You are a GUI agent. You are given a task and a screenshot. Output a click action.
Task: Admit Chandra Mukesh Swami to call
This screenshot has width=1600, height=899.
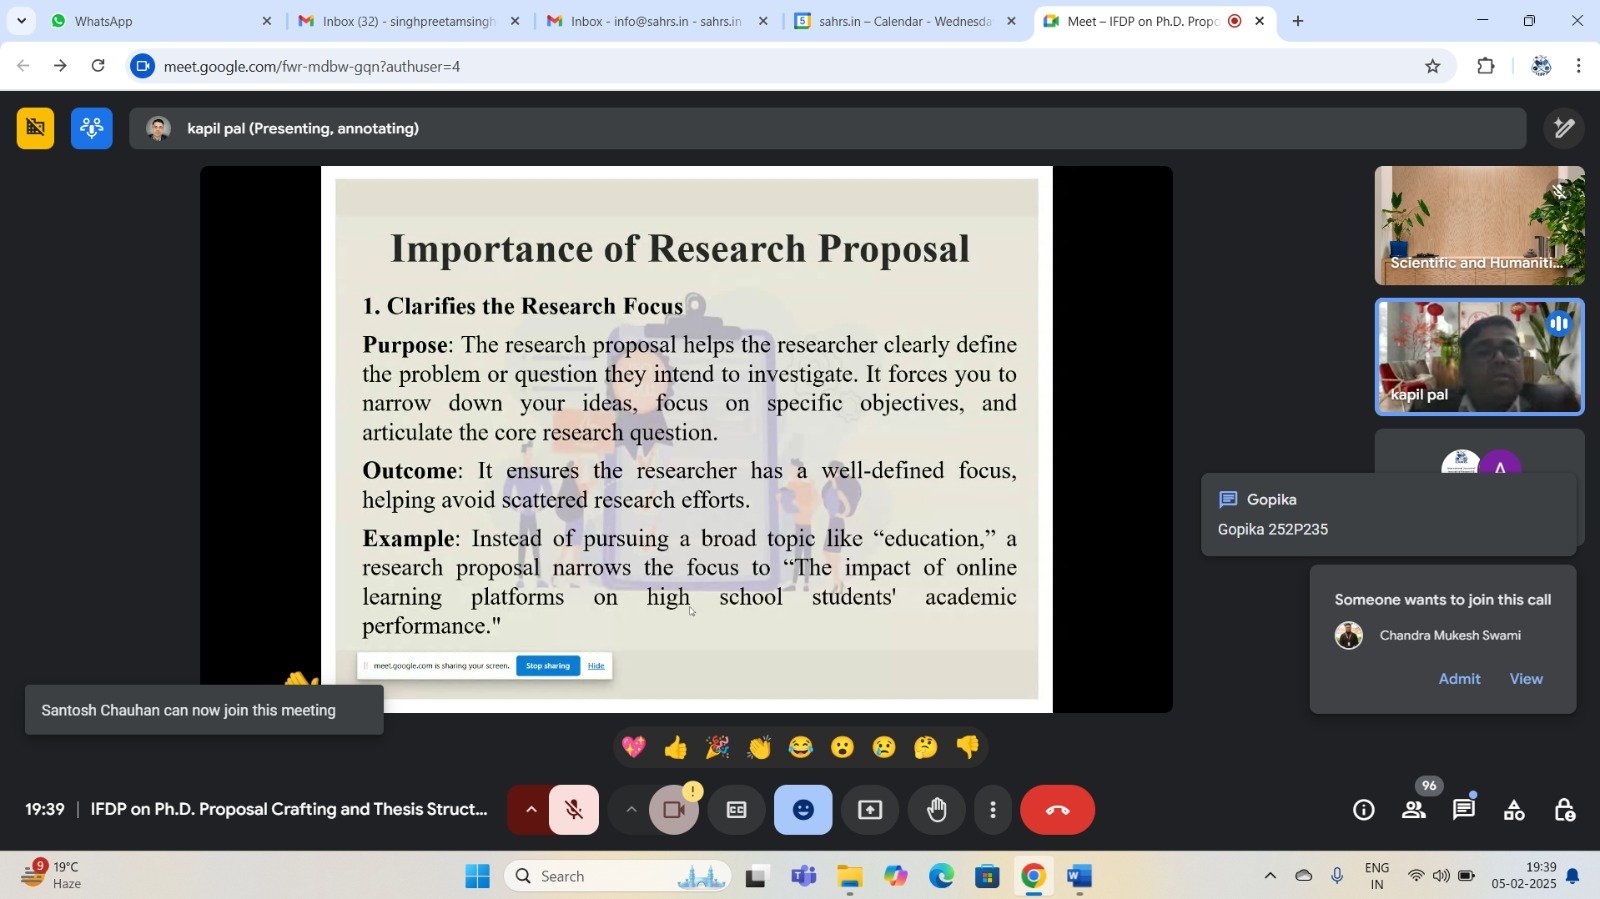coord(1459,679)
